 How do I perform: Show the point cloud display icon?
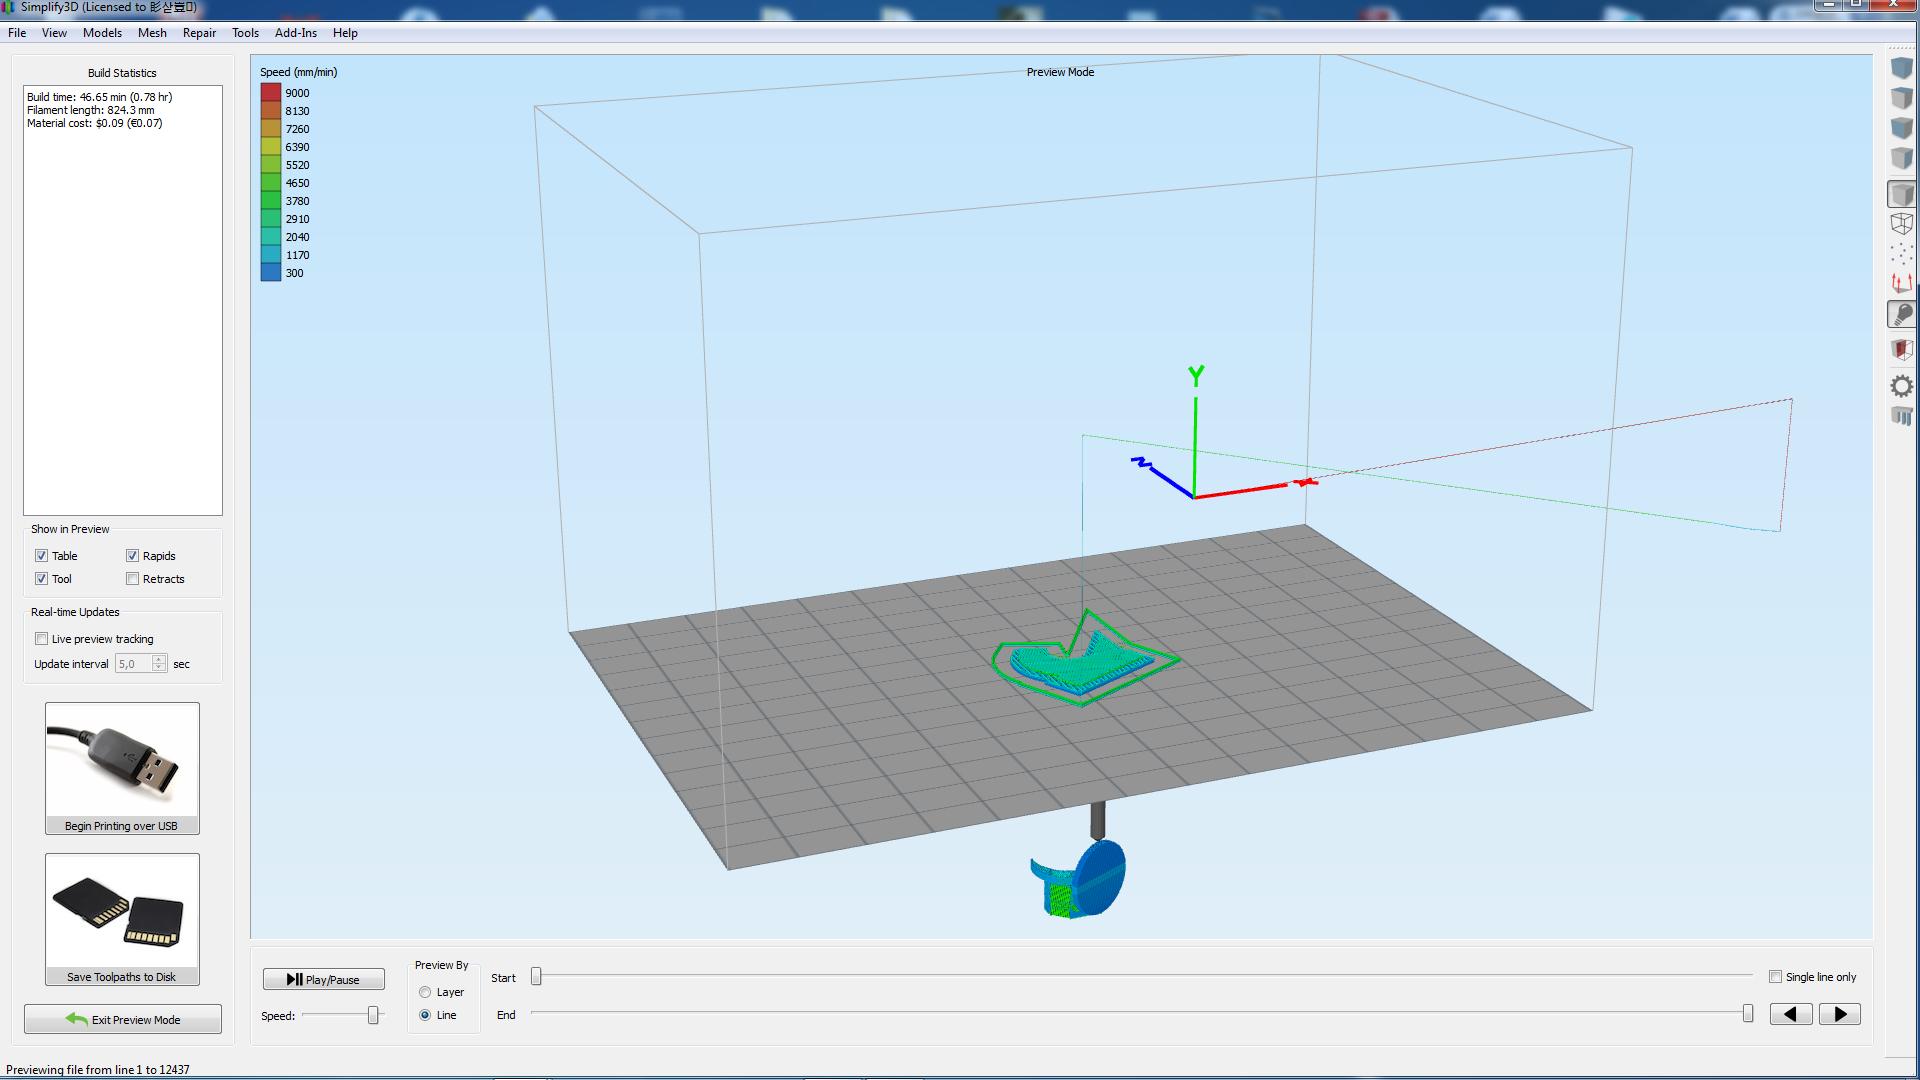coord(1901,254)
